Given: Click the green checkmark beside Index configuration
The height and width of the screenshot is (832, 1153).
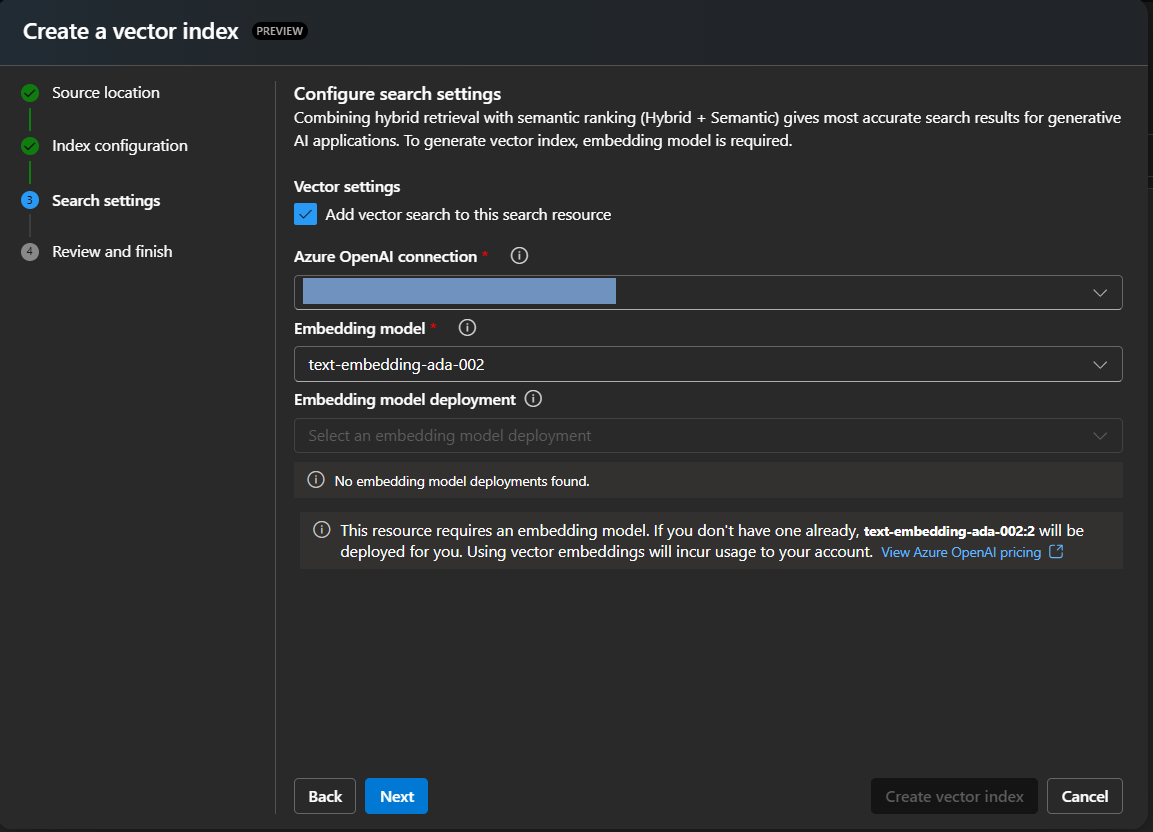Looking at the screenshot, I should pos(29,145).
